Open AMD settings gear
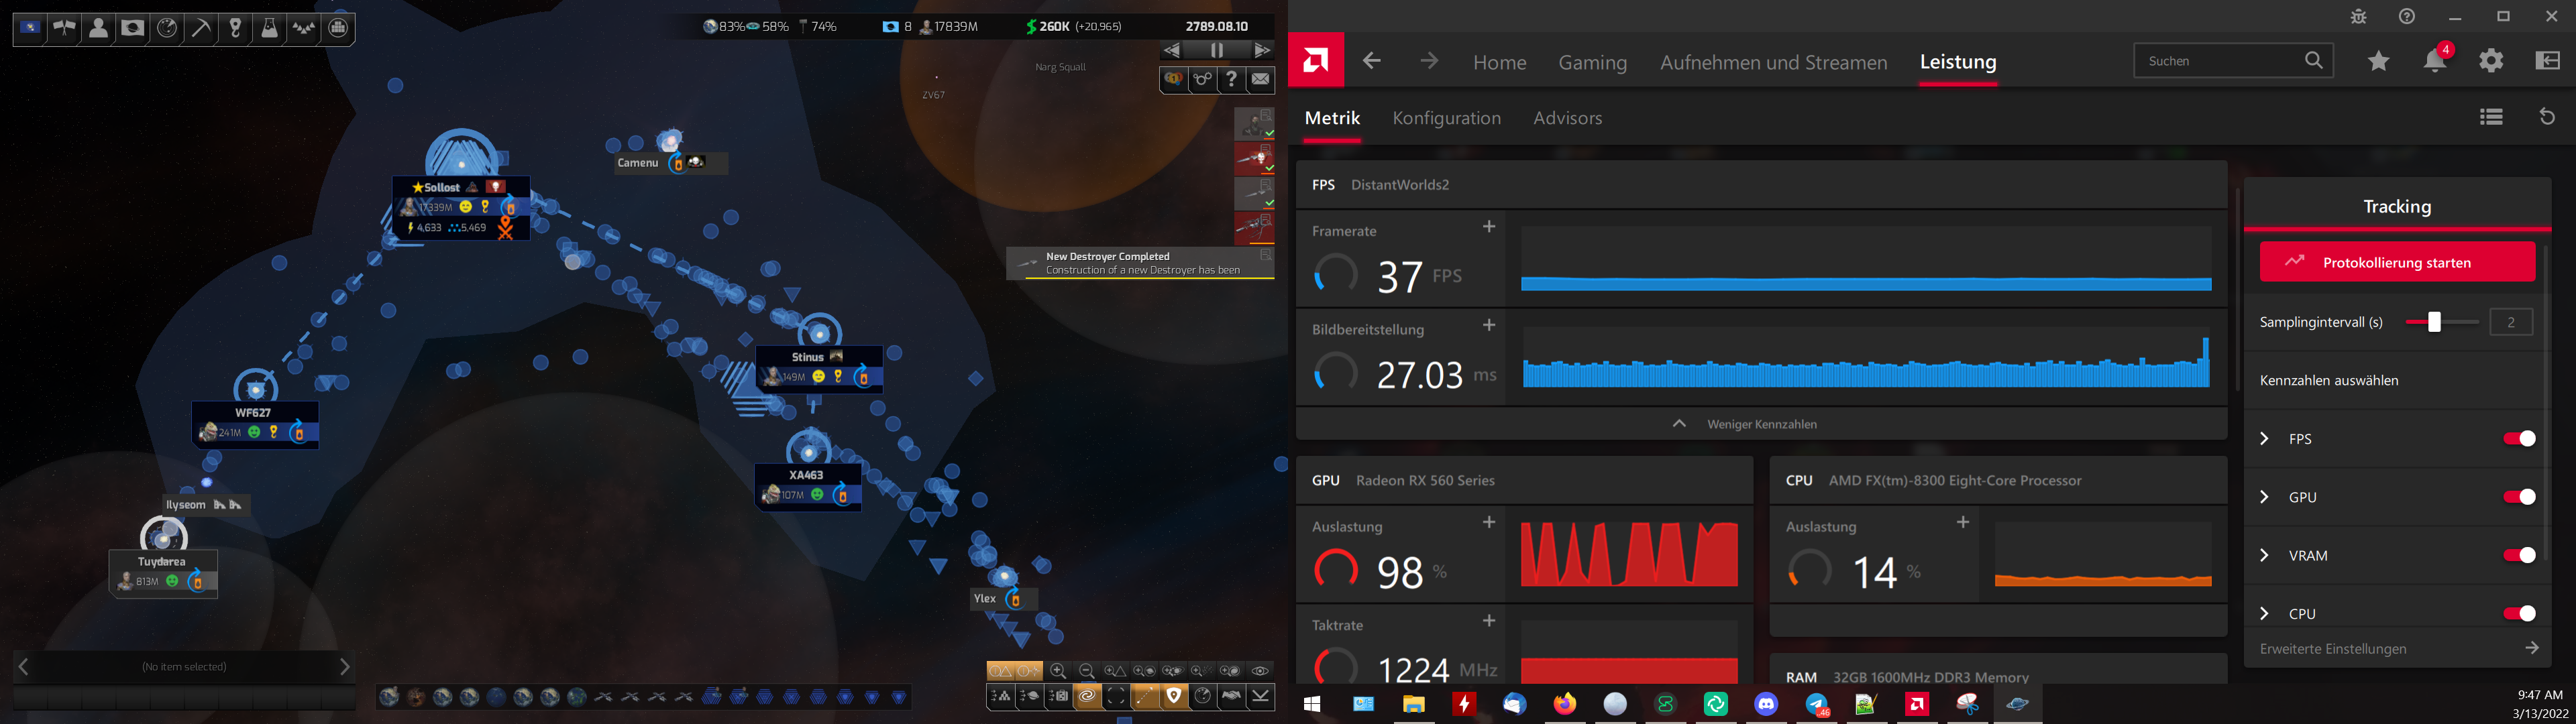The width and height of the screenshot is (2576, 724). [2491, 61]
